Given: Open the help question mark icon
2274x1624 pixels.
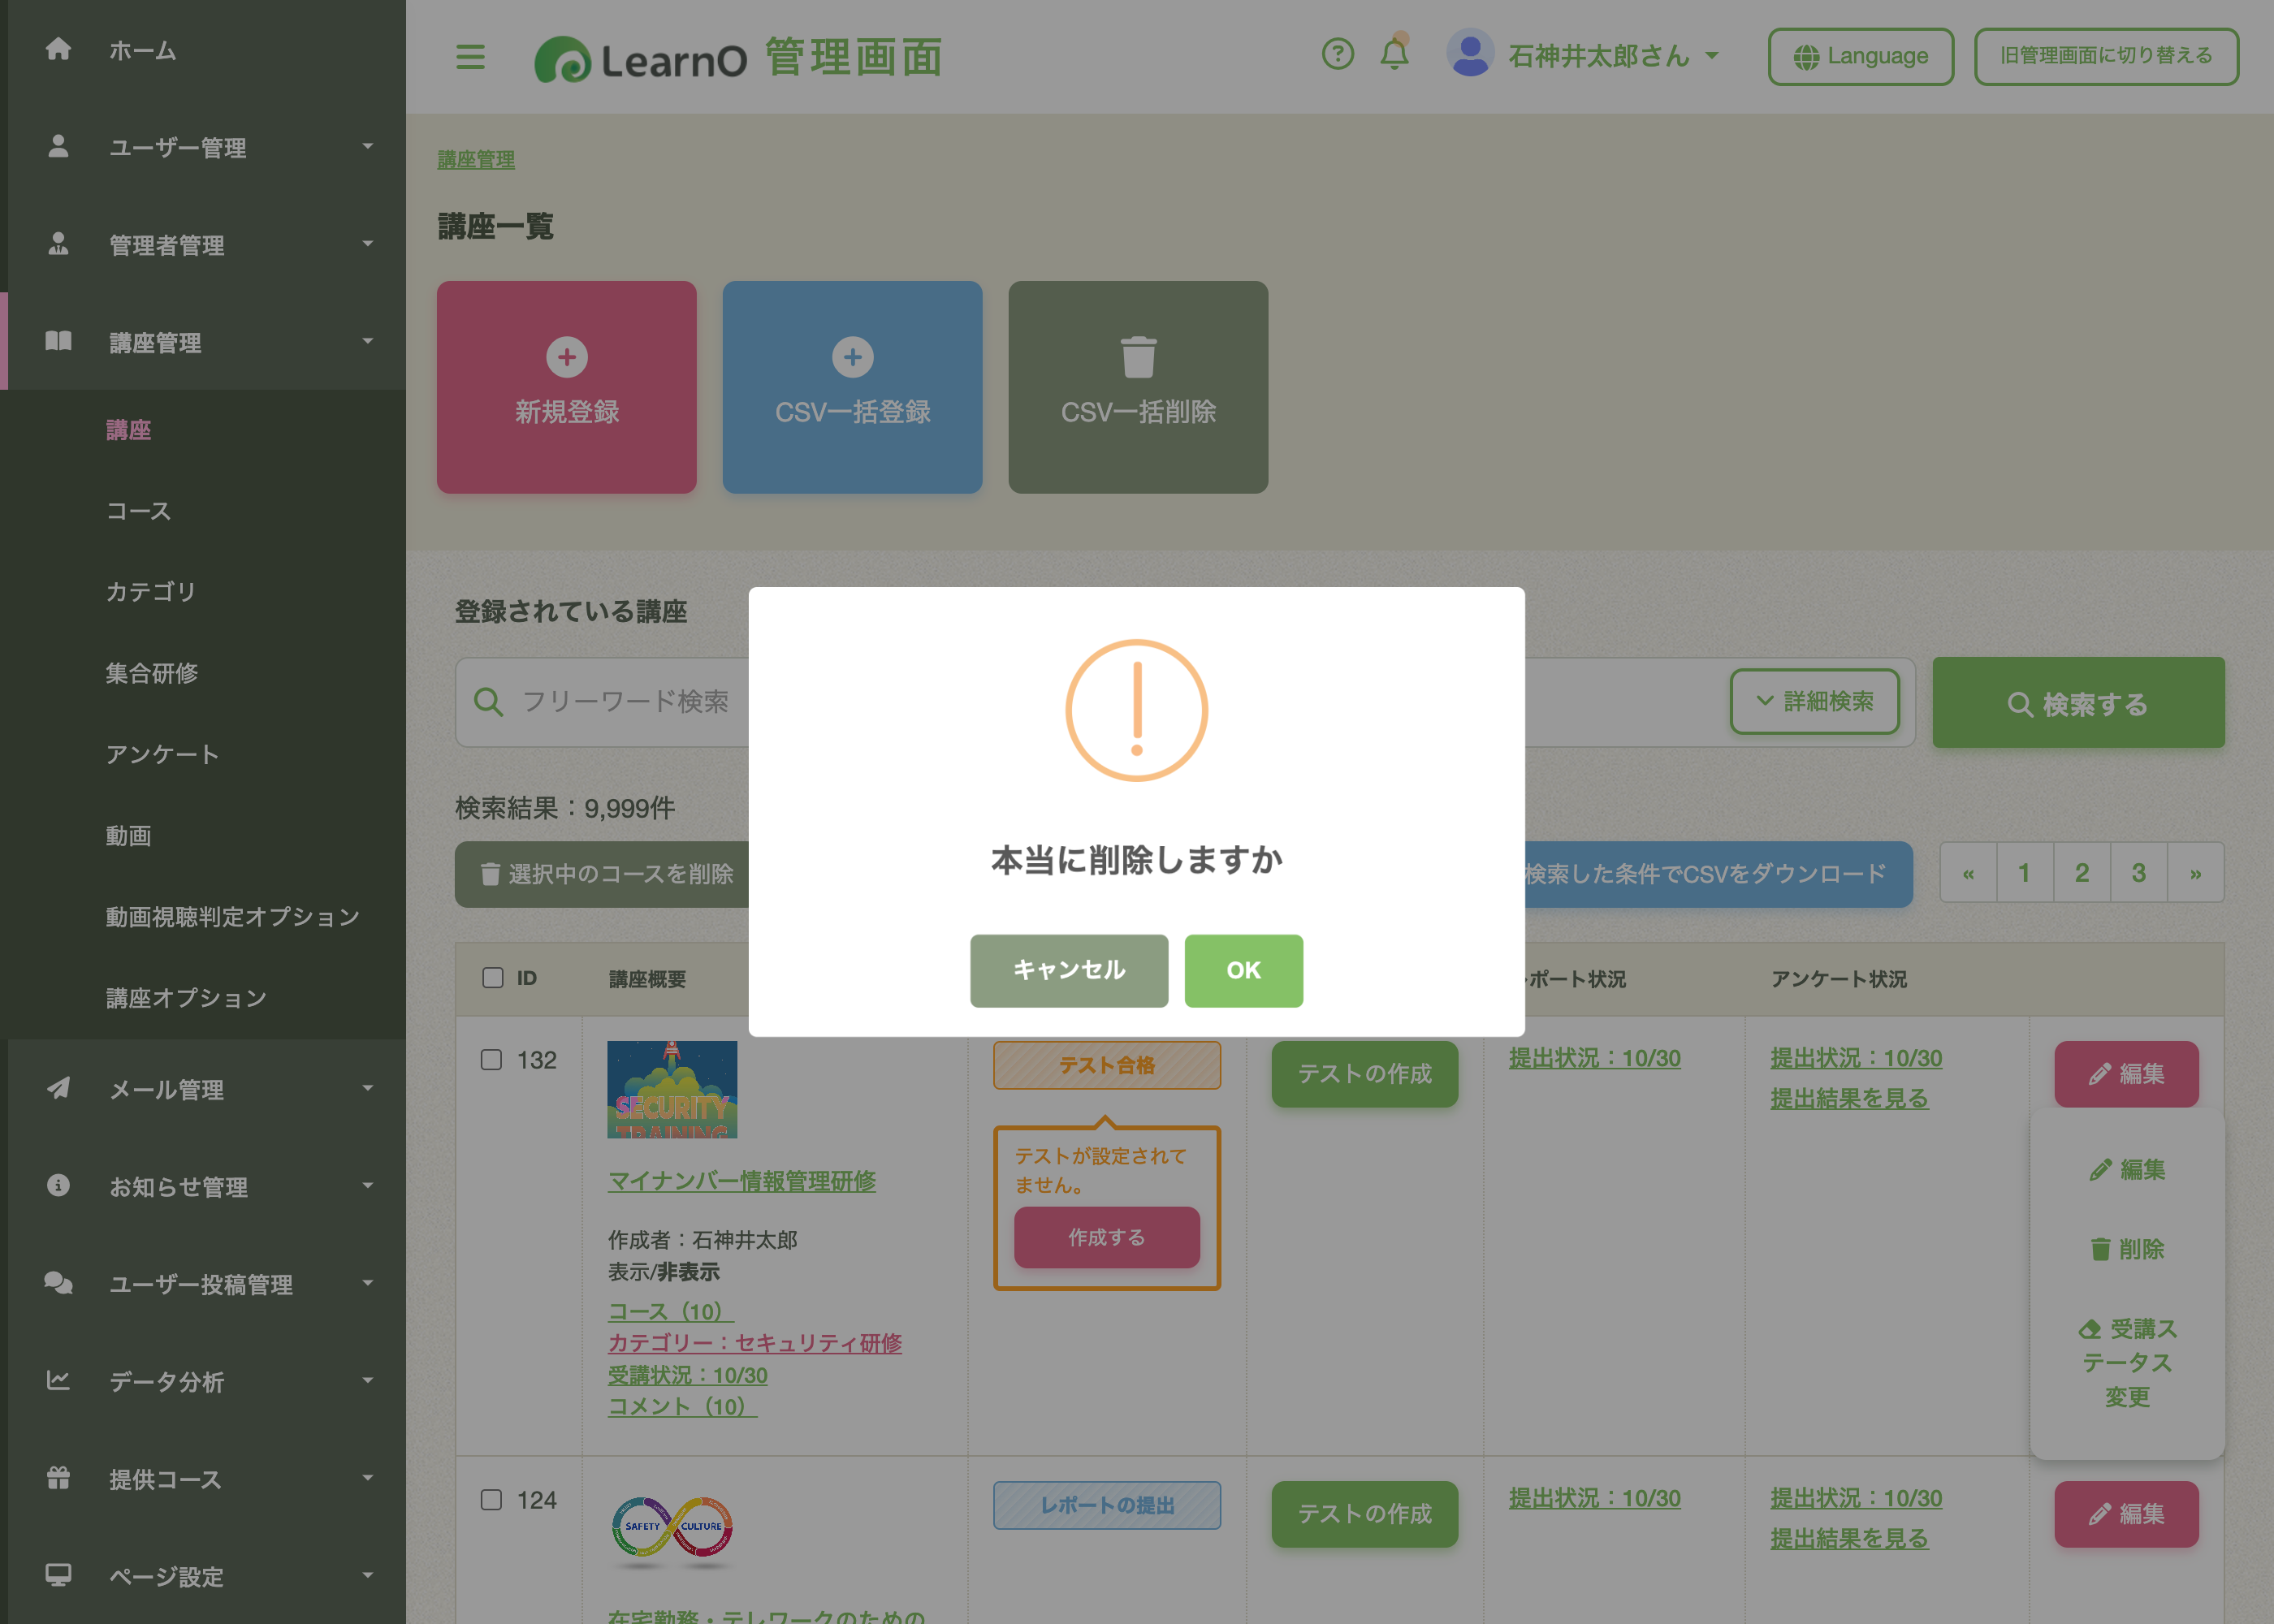Looking at the screenshot, I should click(1337, 55).
